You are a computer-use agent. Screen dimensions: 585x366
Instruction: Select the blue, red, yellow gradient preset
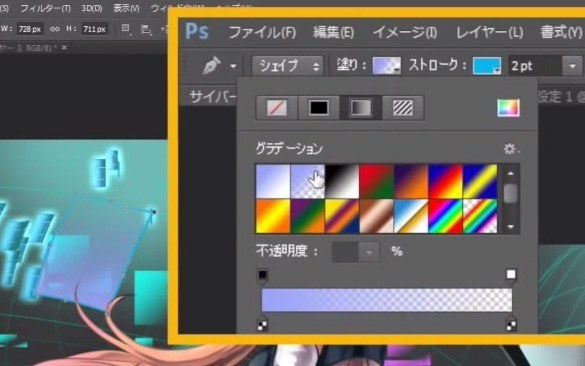(445, 182)
